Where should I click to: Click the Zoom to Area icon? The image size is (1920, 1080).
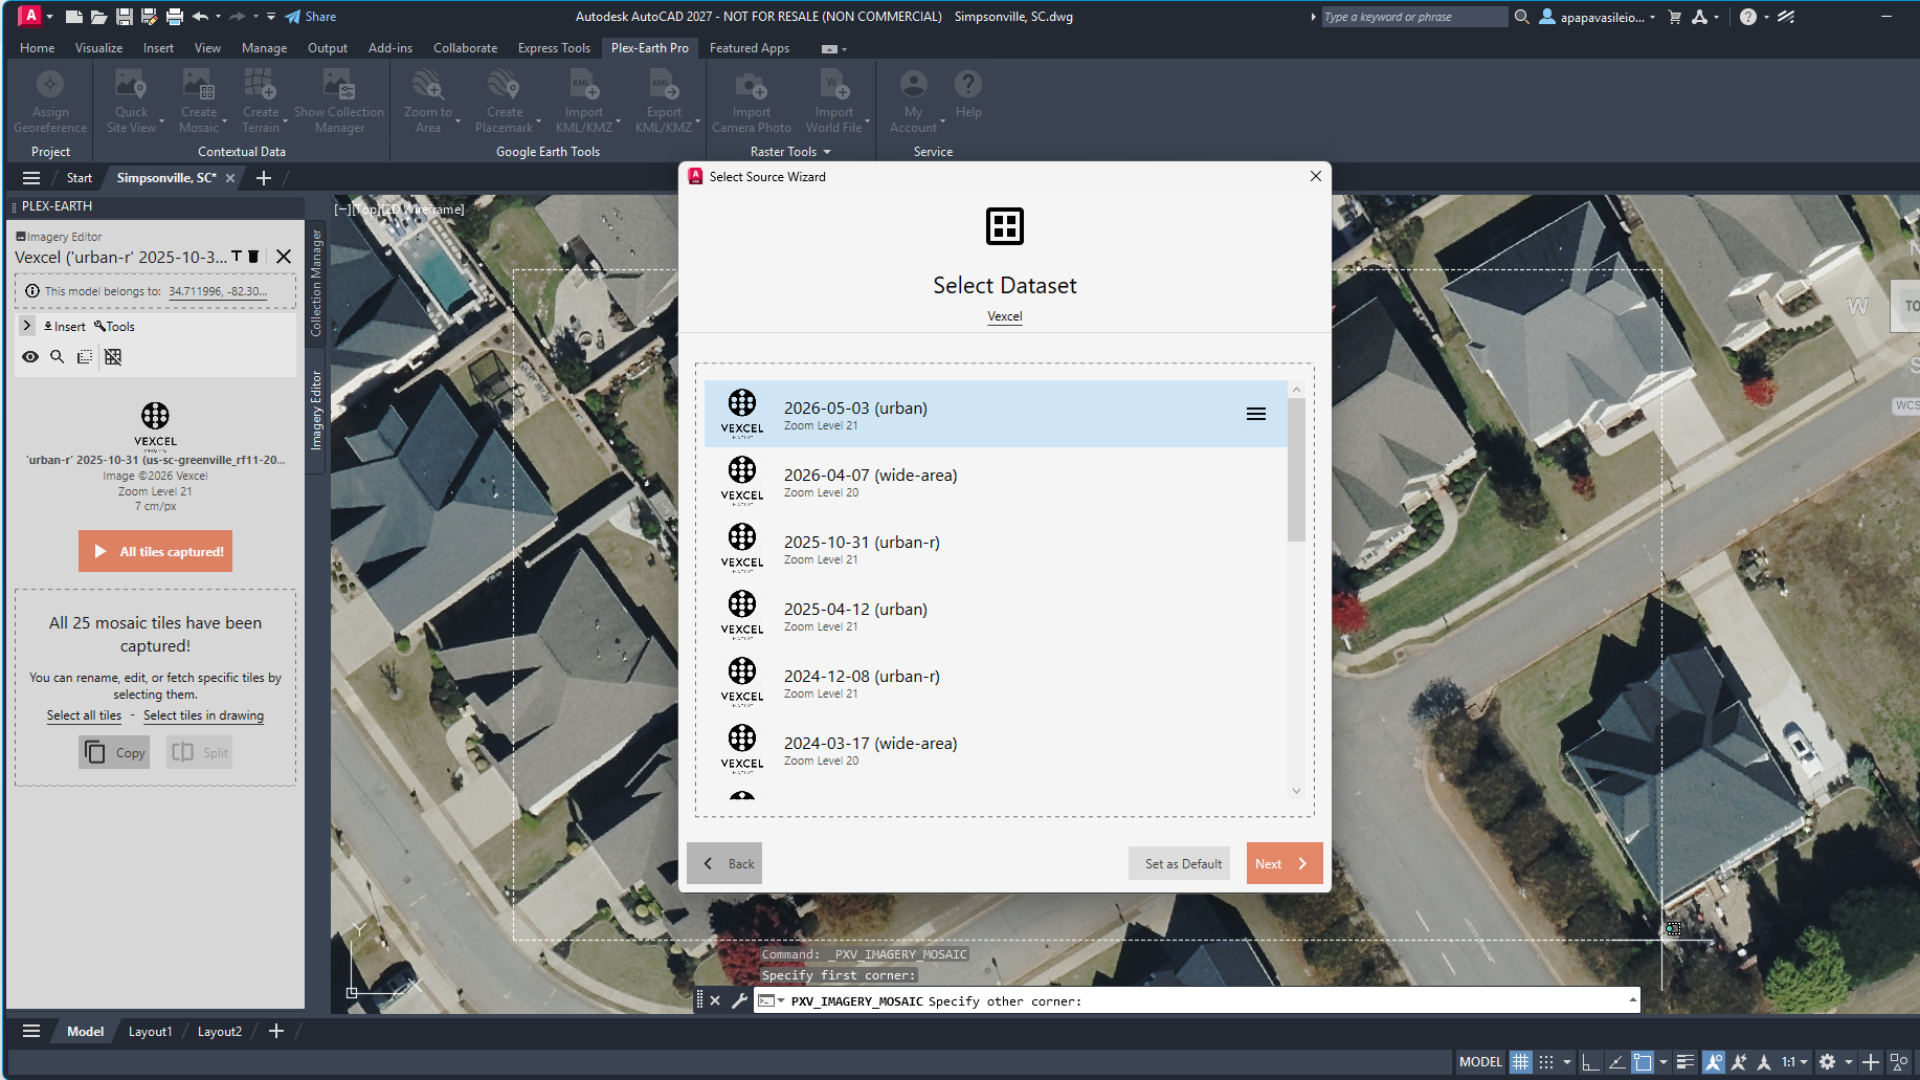[428, 85]
